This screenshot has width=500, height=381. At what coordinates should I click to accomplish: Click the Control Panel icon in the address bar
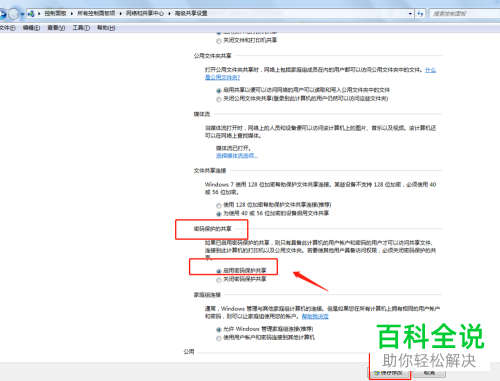tap(31, 13)
